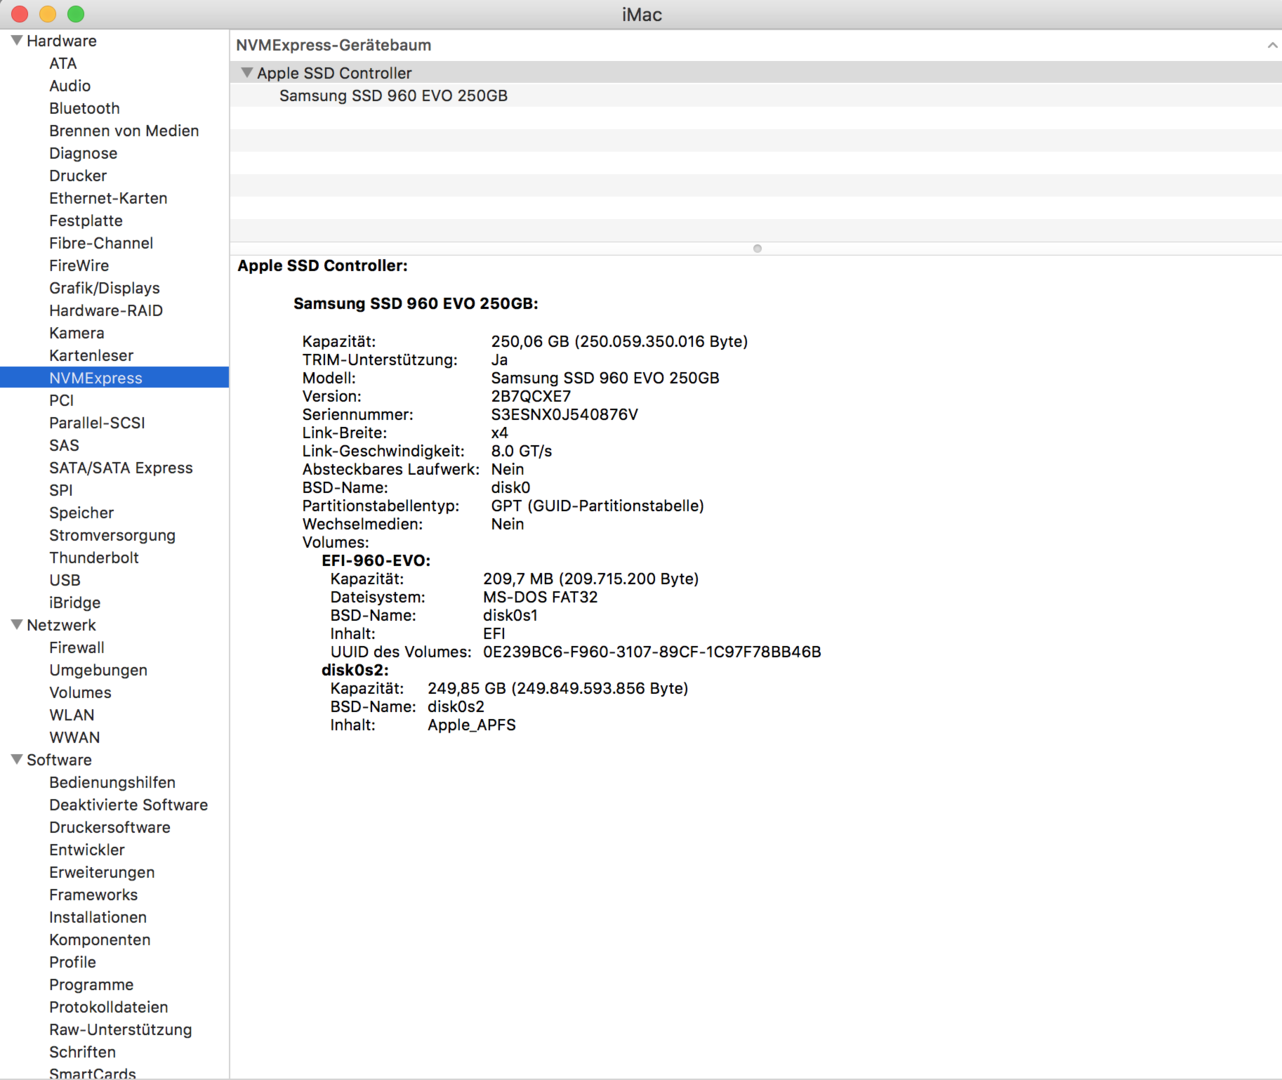1282x1080 pixels.
Task: Select Protokolldateien in the sidebar
Action: (109, 1008)
